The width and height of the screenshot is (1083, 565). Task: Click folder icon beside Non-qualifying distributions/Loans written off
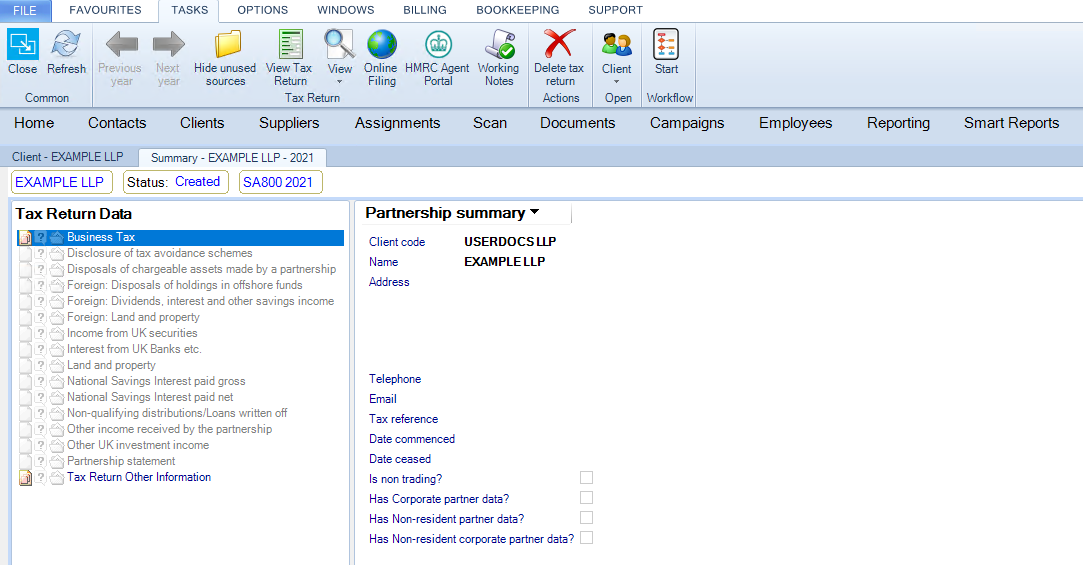point(57,413)
